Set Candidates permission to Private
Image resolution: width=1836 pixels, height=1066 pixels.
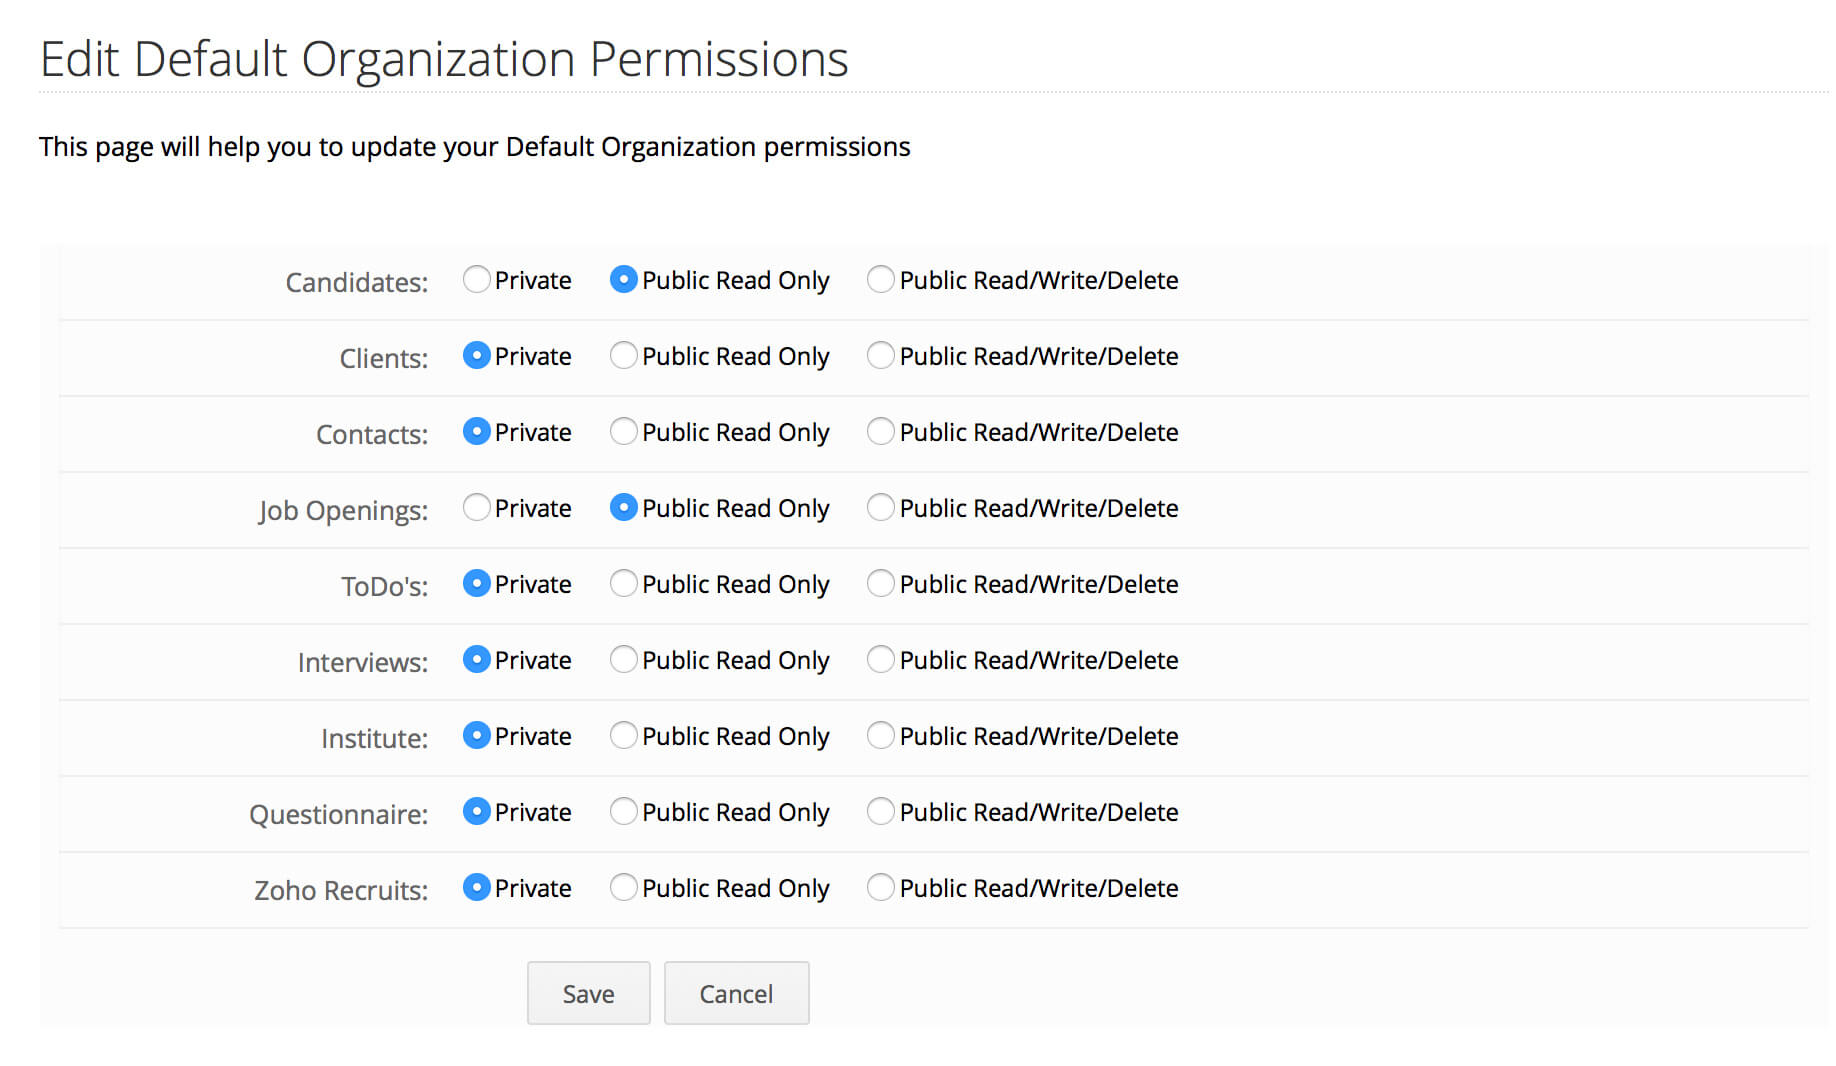pyautogui.click(x=477, y=280)
